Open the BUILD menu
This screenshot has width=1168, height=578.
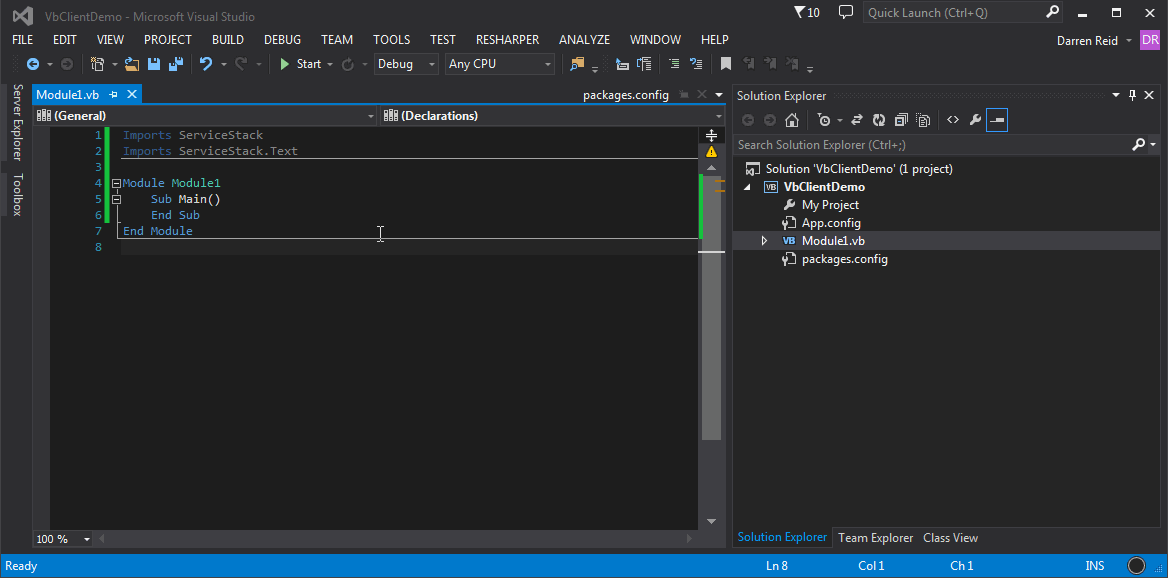227,39
